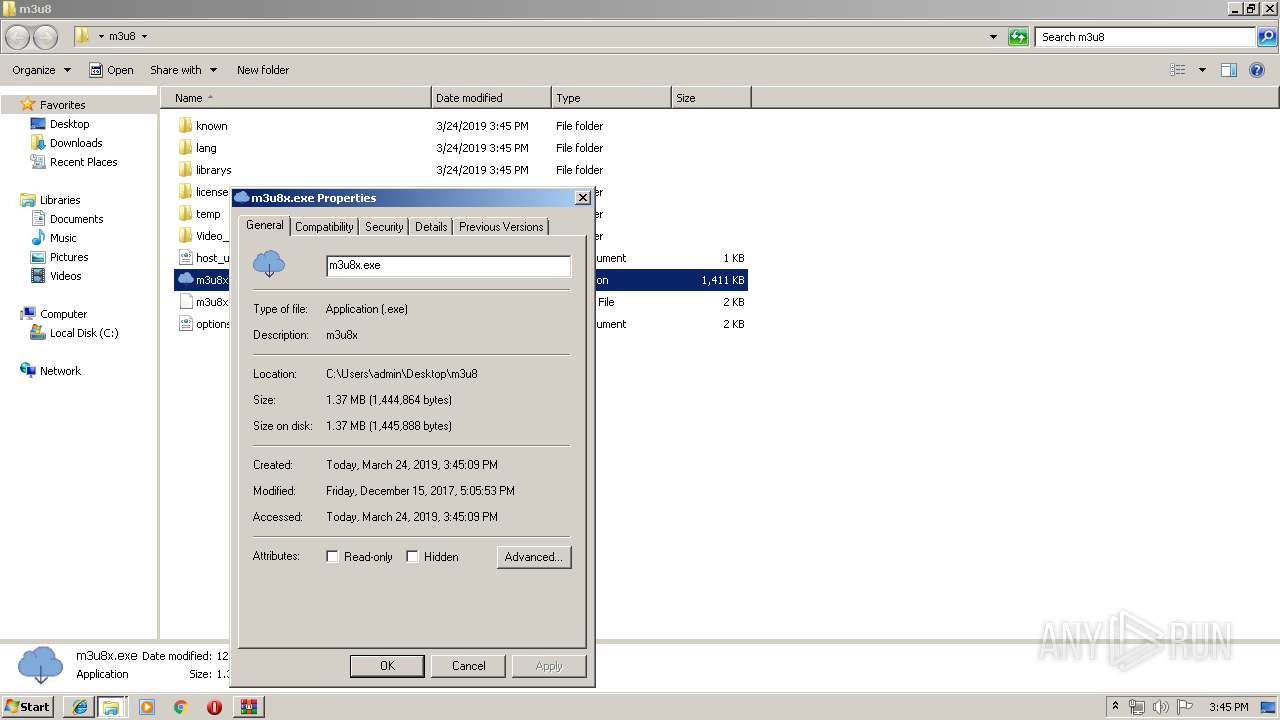Open the Share with dropdown
This screenshot has width=1280, height=720.
click(x=183, y=70)
